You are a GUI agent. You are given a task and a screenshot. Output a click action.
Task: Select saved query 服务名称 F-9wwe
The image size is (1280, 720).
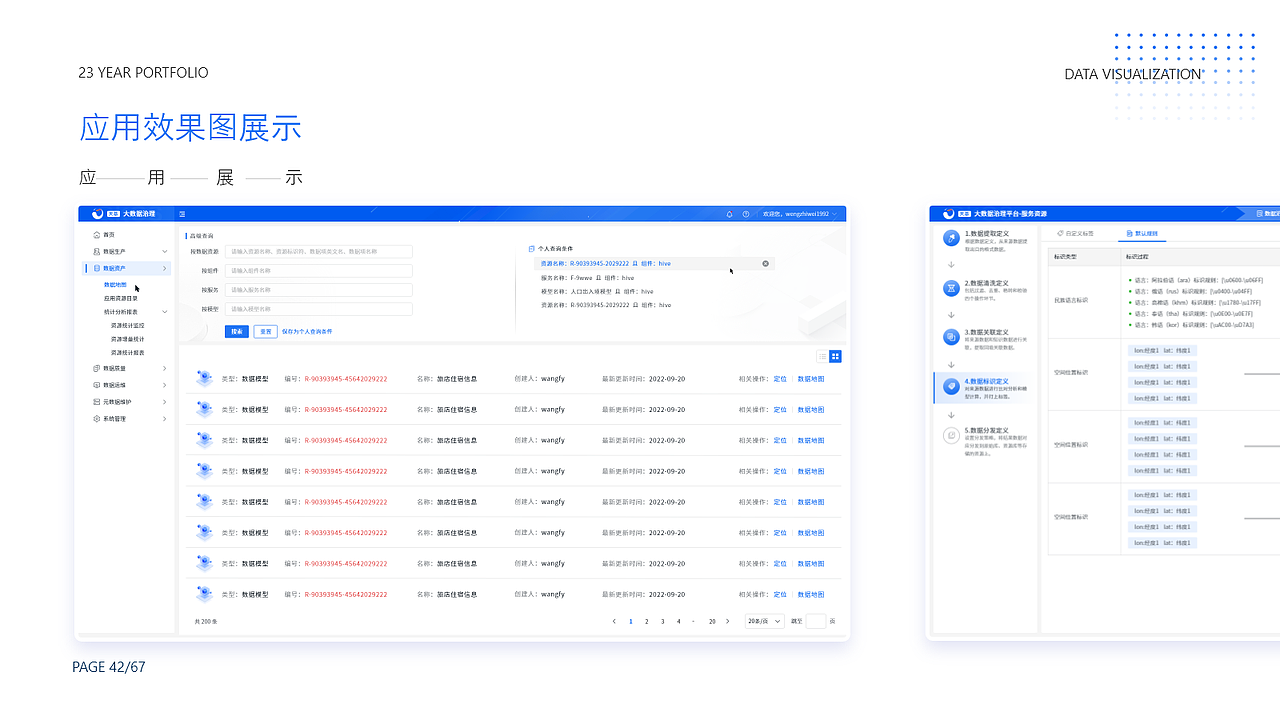588,277
